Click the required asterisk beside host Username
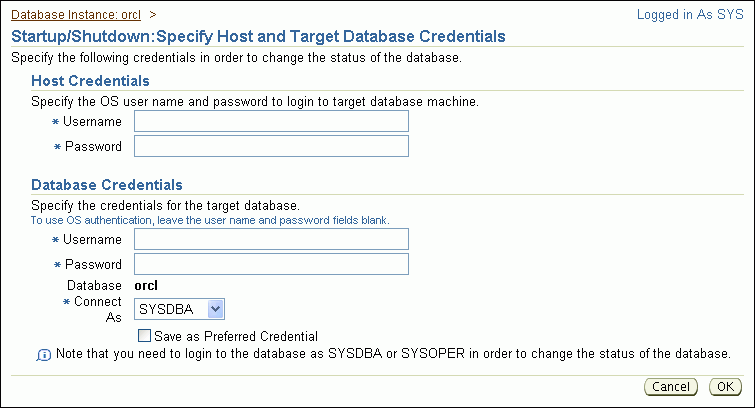 55,122
